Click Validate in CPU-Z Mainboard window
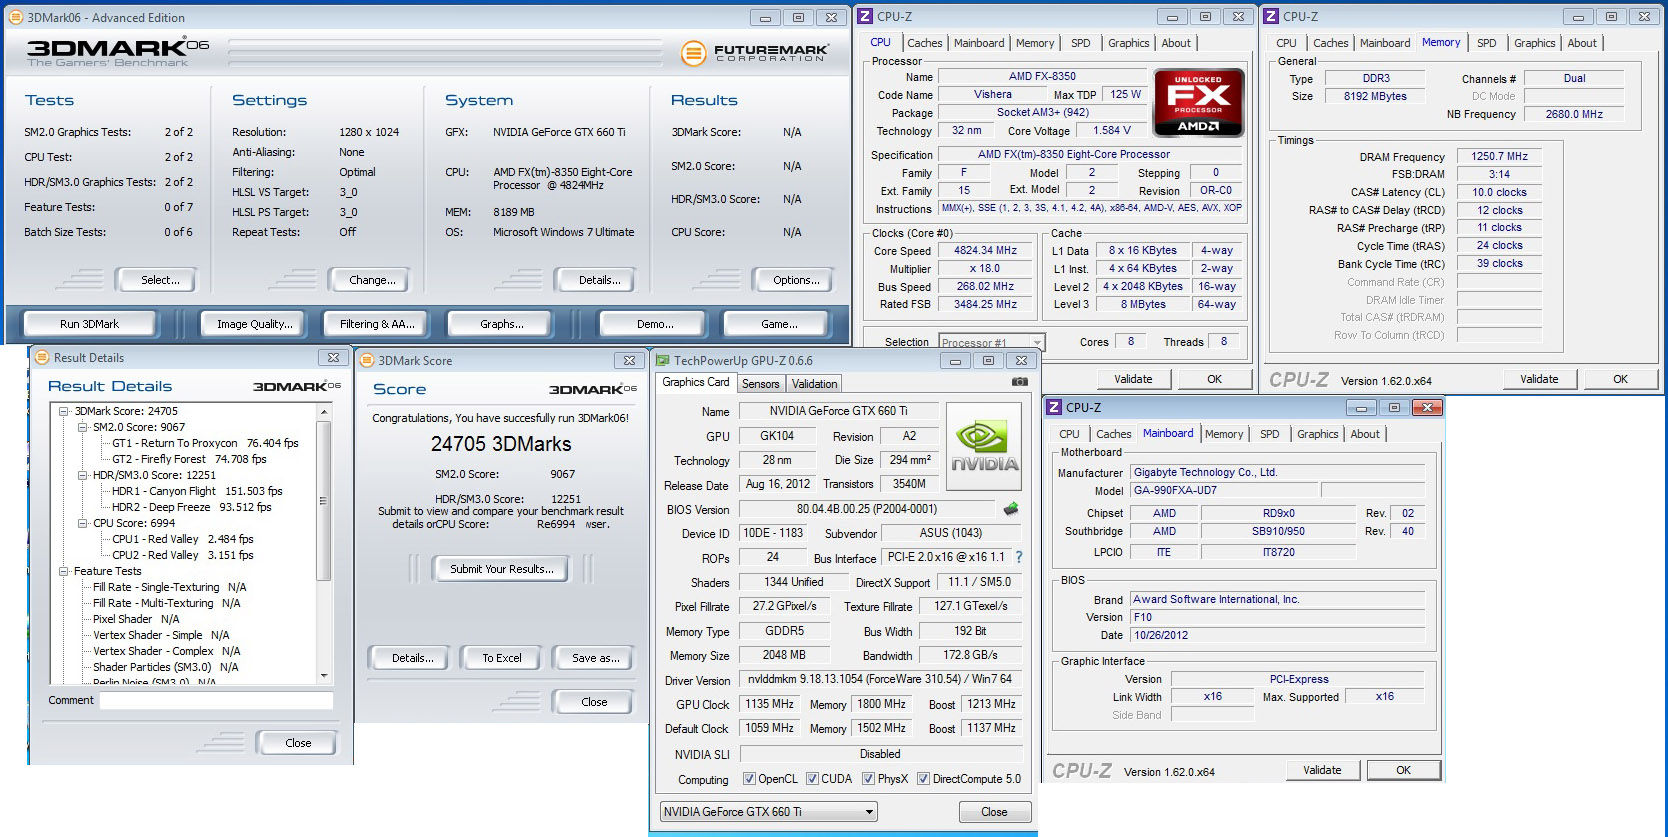Screen dimensions: 1668x837 (x=1322, y=770)
